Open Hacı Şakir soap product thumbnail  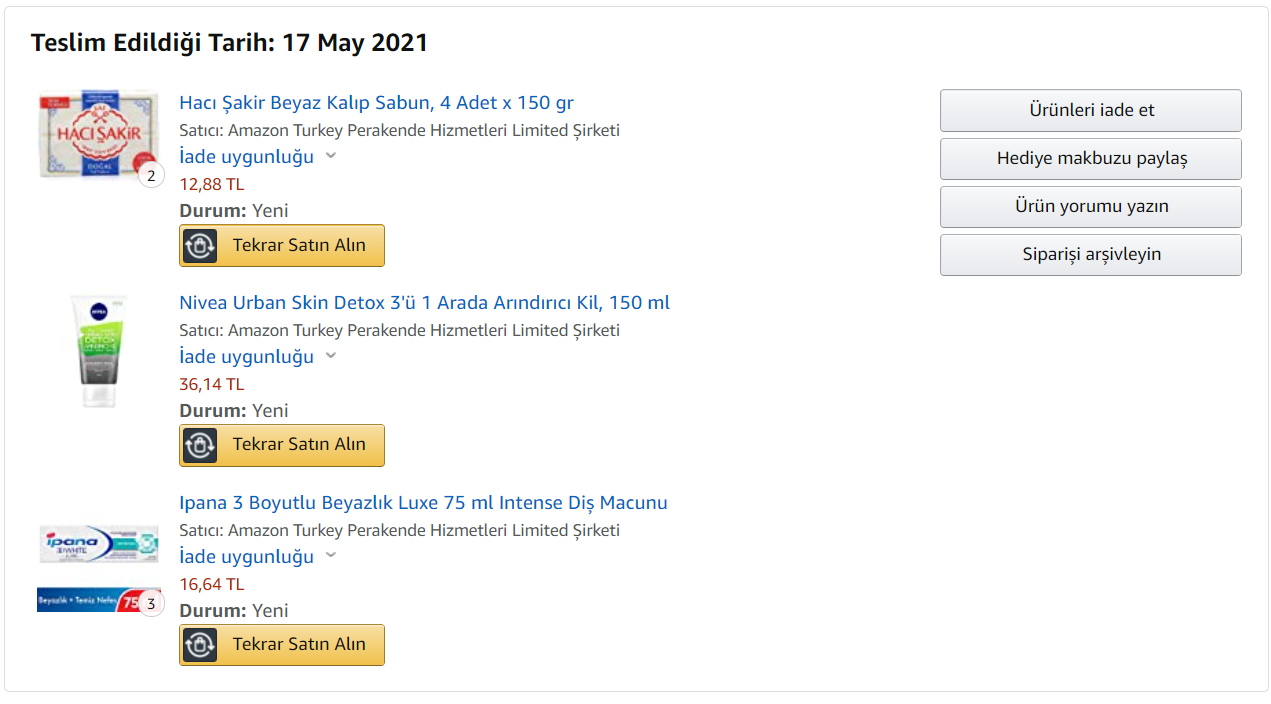point(98,134)
